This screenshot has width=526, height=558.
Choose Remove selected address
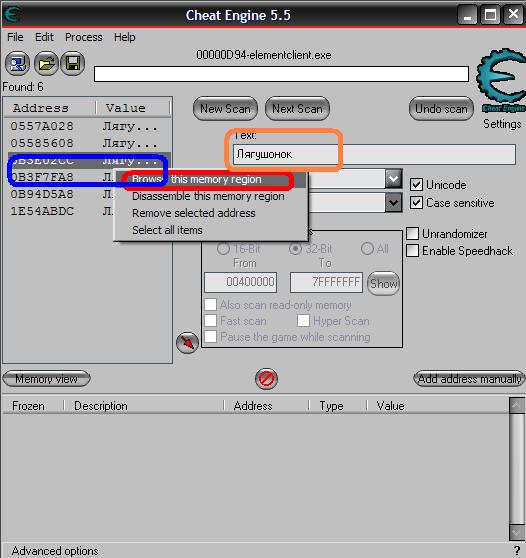211,213
